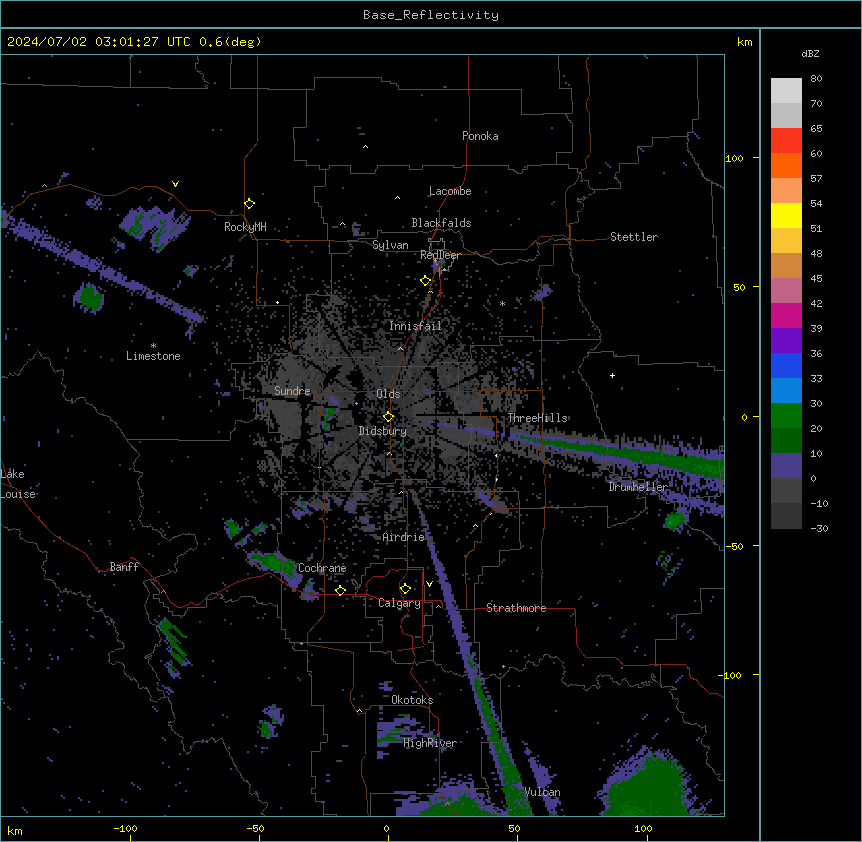Click the Cochrane label

pos(322,568)
